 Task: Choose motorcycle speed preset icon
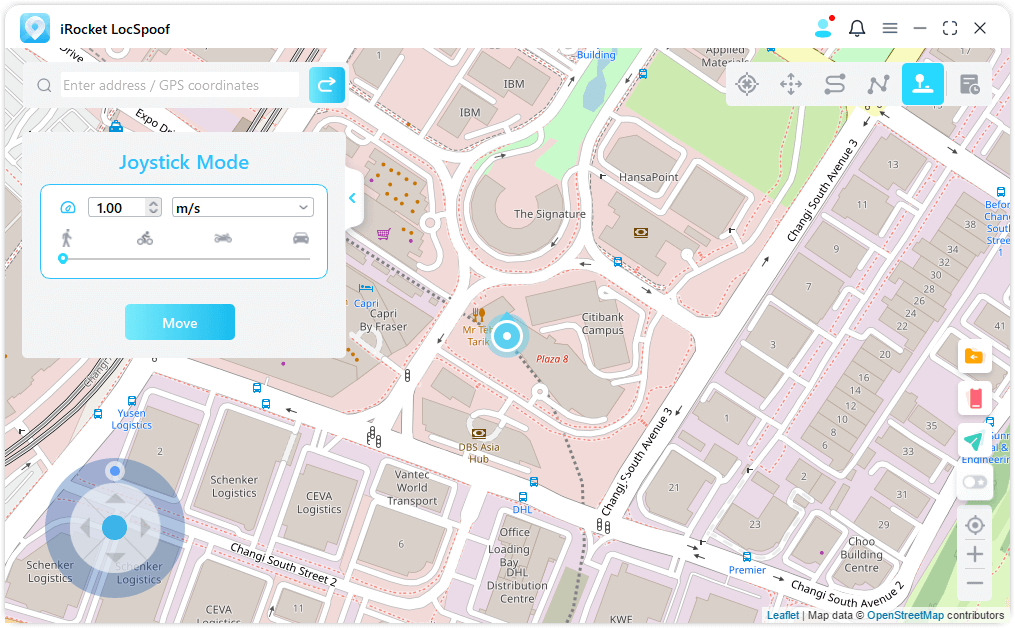pyautogui.click(x=223, y=238)
